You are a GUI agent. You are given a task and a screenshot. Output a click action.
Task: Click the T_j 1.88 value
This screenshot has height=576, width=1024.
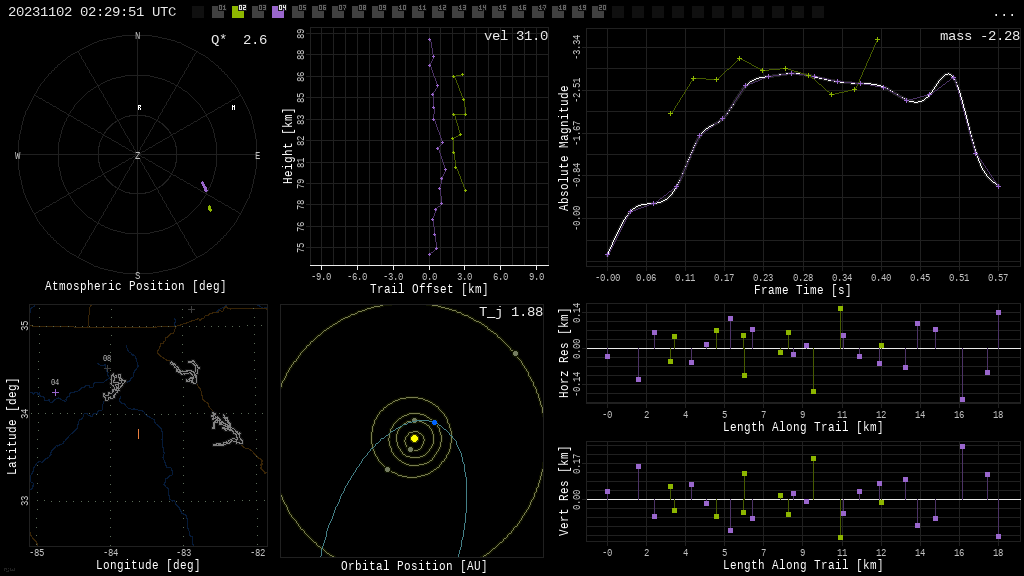click(511, 312)
